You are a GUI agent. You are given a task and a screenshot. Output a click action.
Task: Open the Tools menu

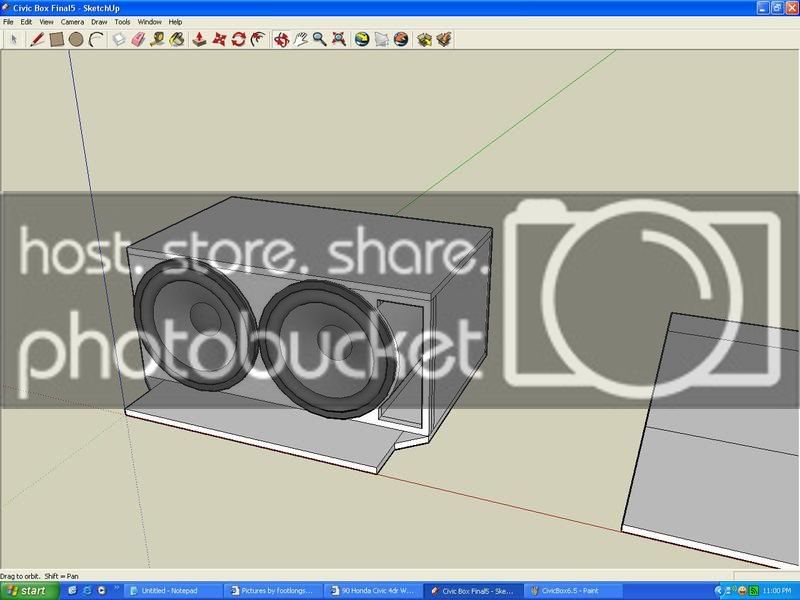tap(122, 22)
